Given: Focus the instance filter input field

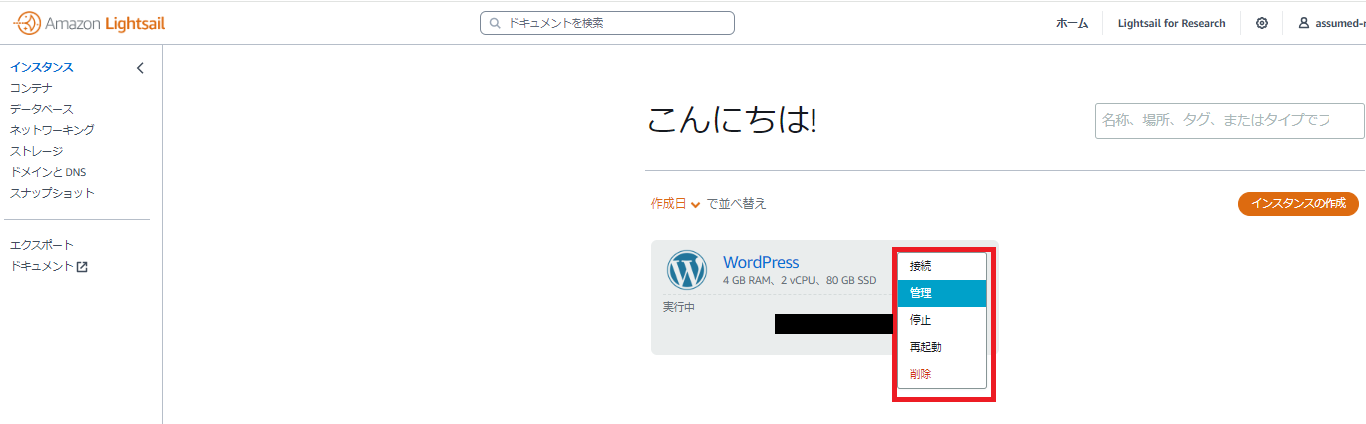Looking at the screenshot, I should coord(1230,120).
